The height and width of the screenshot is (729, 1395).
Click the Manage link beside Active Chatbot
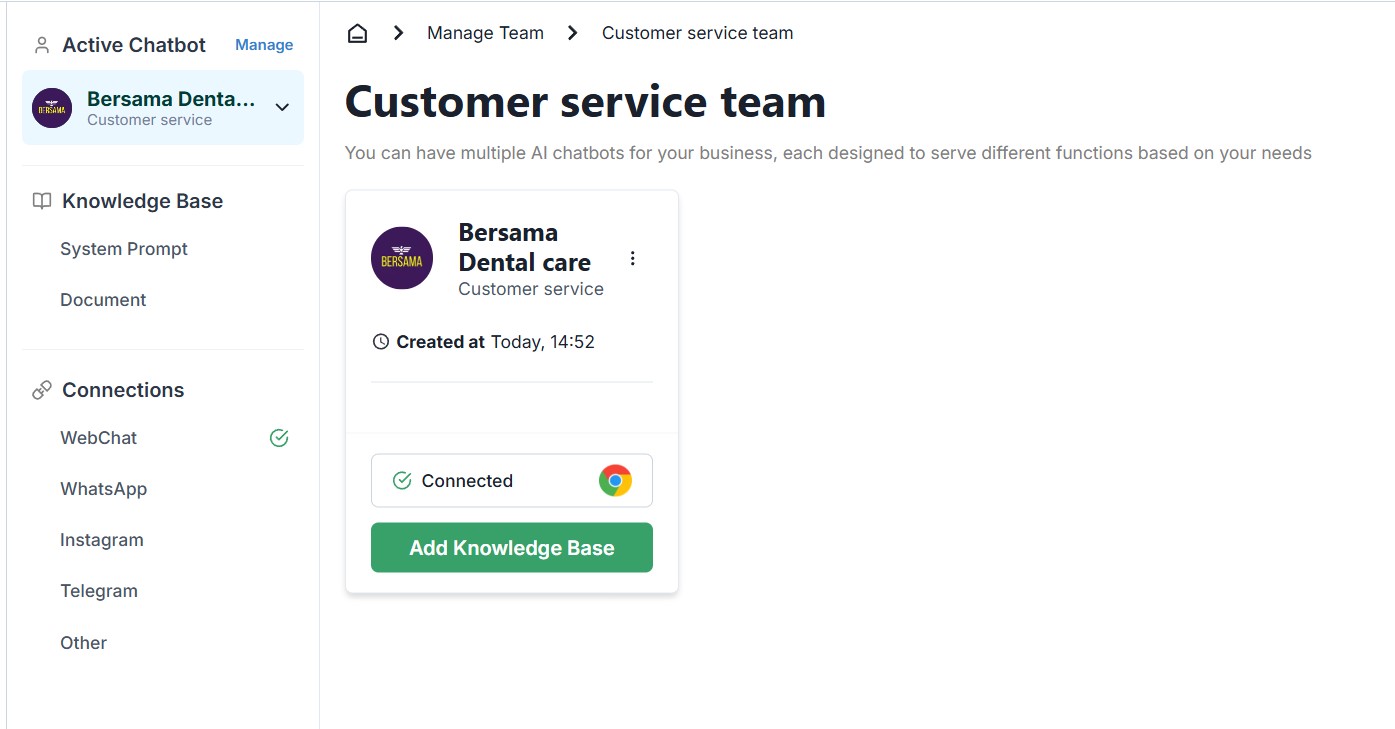click(x=264, y=45)
